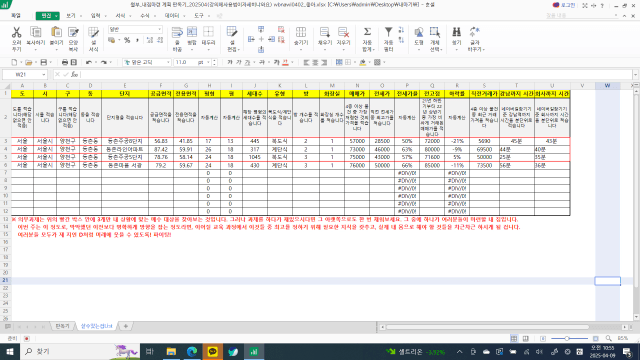Click the Fill (채우기) icon
The width and height of the screenshot is (640, 360).
325,33
